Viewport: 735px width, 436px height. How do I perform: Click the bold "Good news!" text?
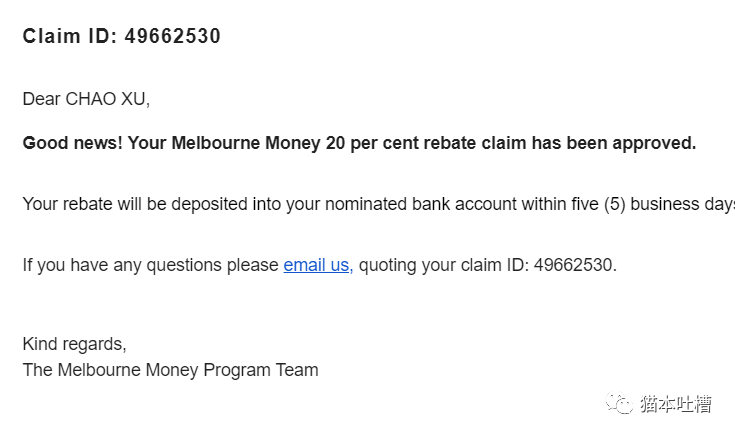[x=73, y=143]
